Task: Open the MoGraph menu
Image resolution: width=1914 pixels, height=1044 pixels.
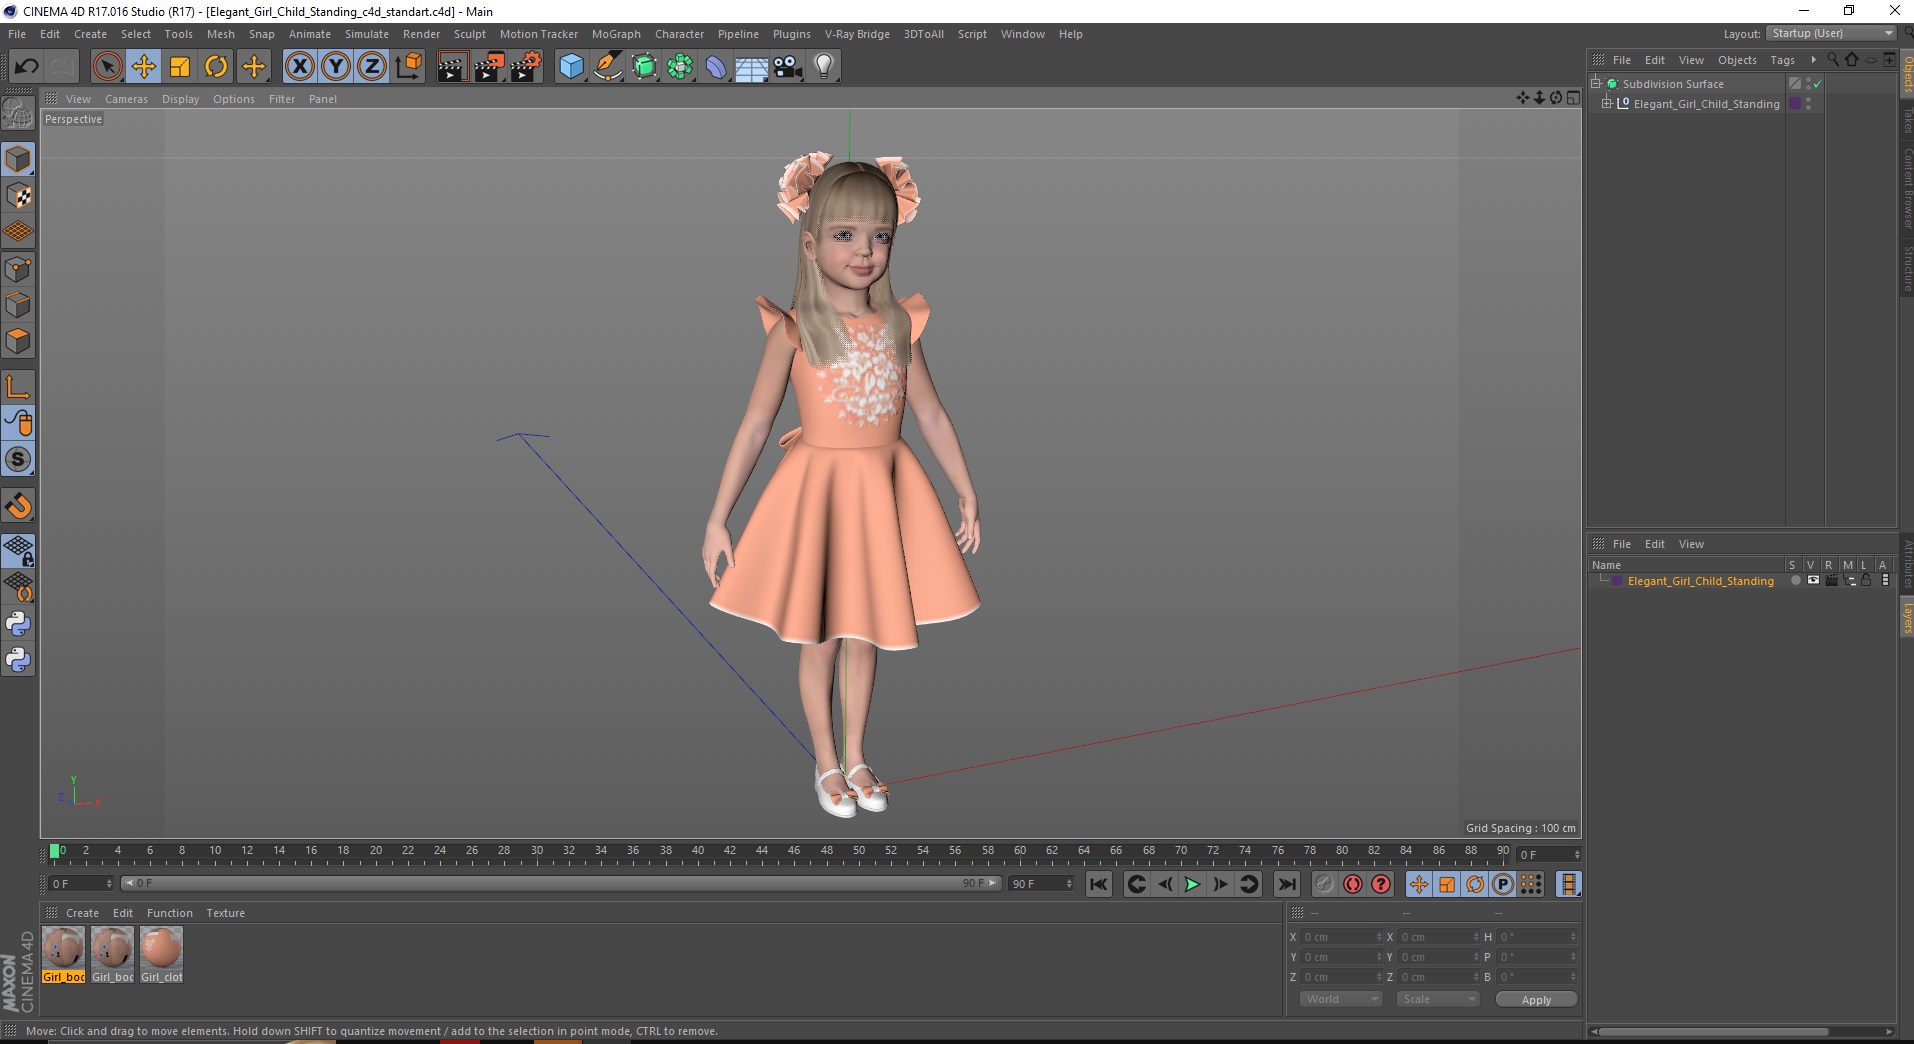Action: [x=616, y=34]
